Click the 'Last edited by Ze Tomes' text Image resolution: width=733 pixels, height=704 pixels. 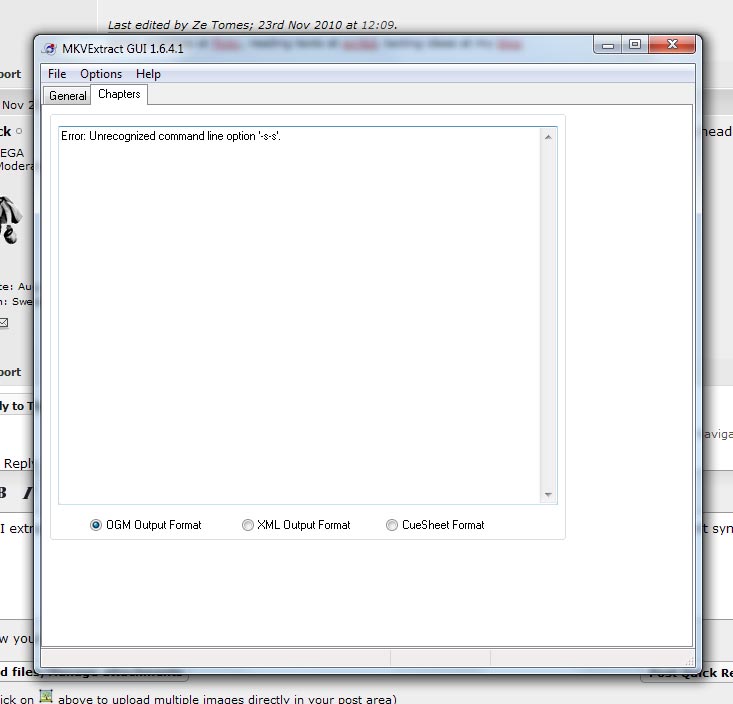pyautogui.click(x=252, y=25)
